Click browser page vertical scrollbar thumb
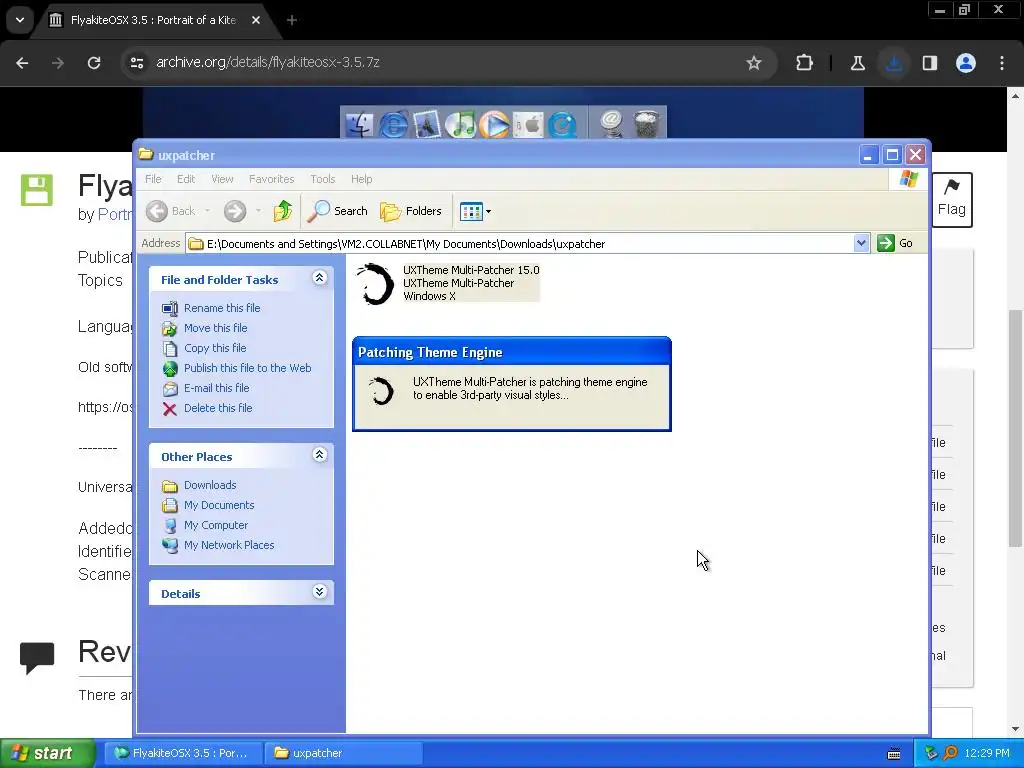1024x768 pixels. [1015, 428]
